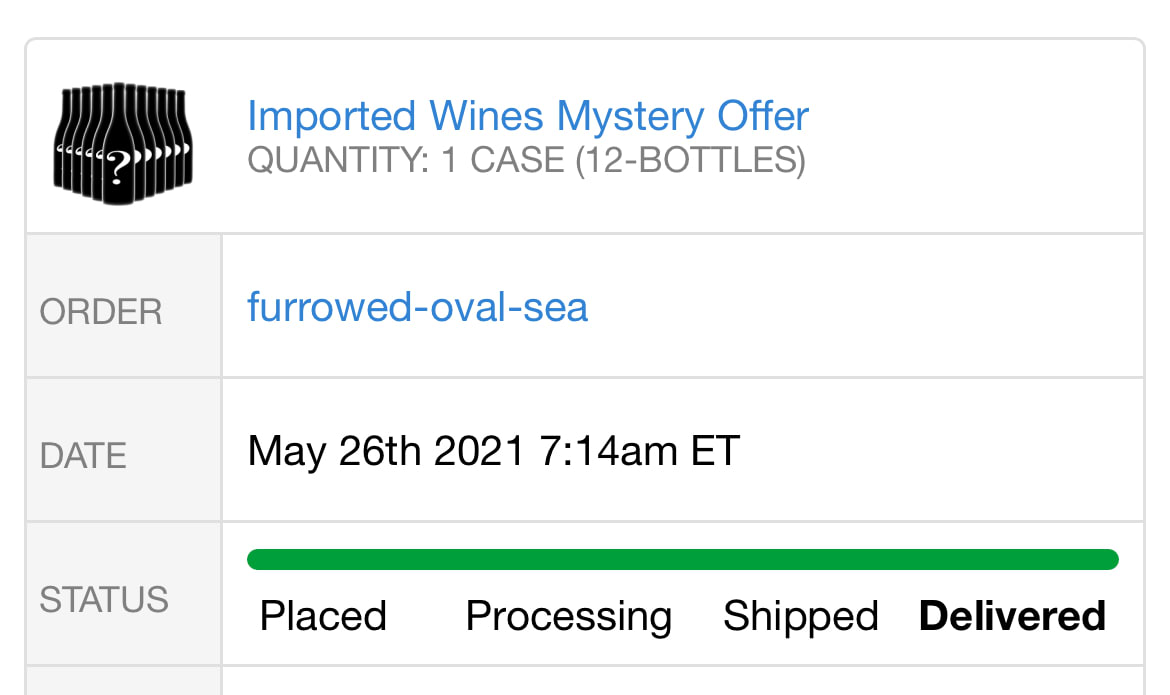
Task: Select the Processing status step
Action: click(x=568, y=616)
